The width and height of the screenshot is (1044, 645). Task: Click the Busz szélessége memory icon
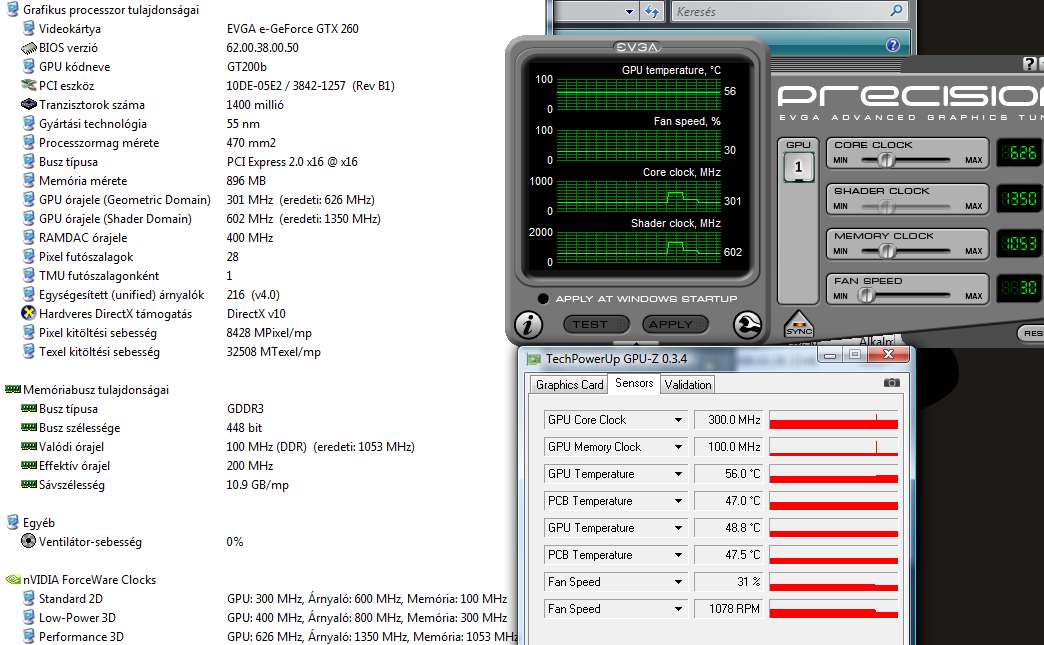coord(29,427)
